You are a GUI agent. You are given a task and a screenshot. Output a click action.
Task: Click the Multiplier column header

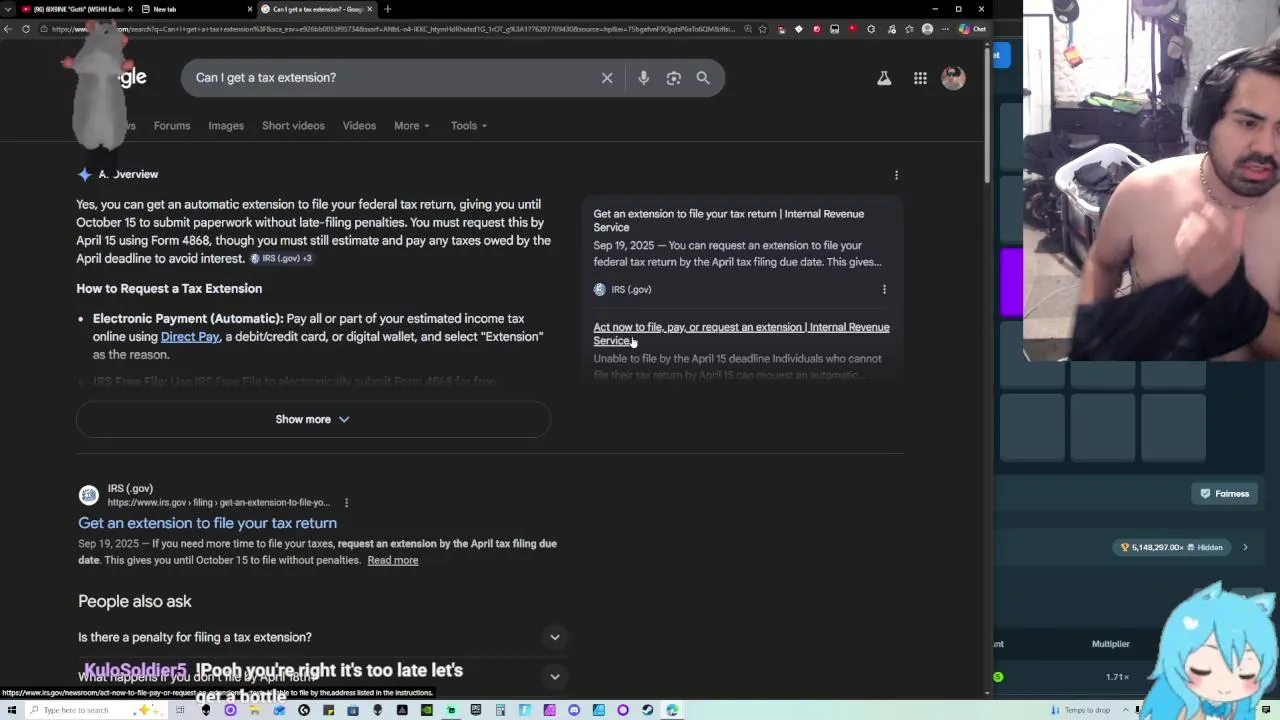pyautogui.click(x=1110, y=644)
